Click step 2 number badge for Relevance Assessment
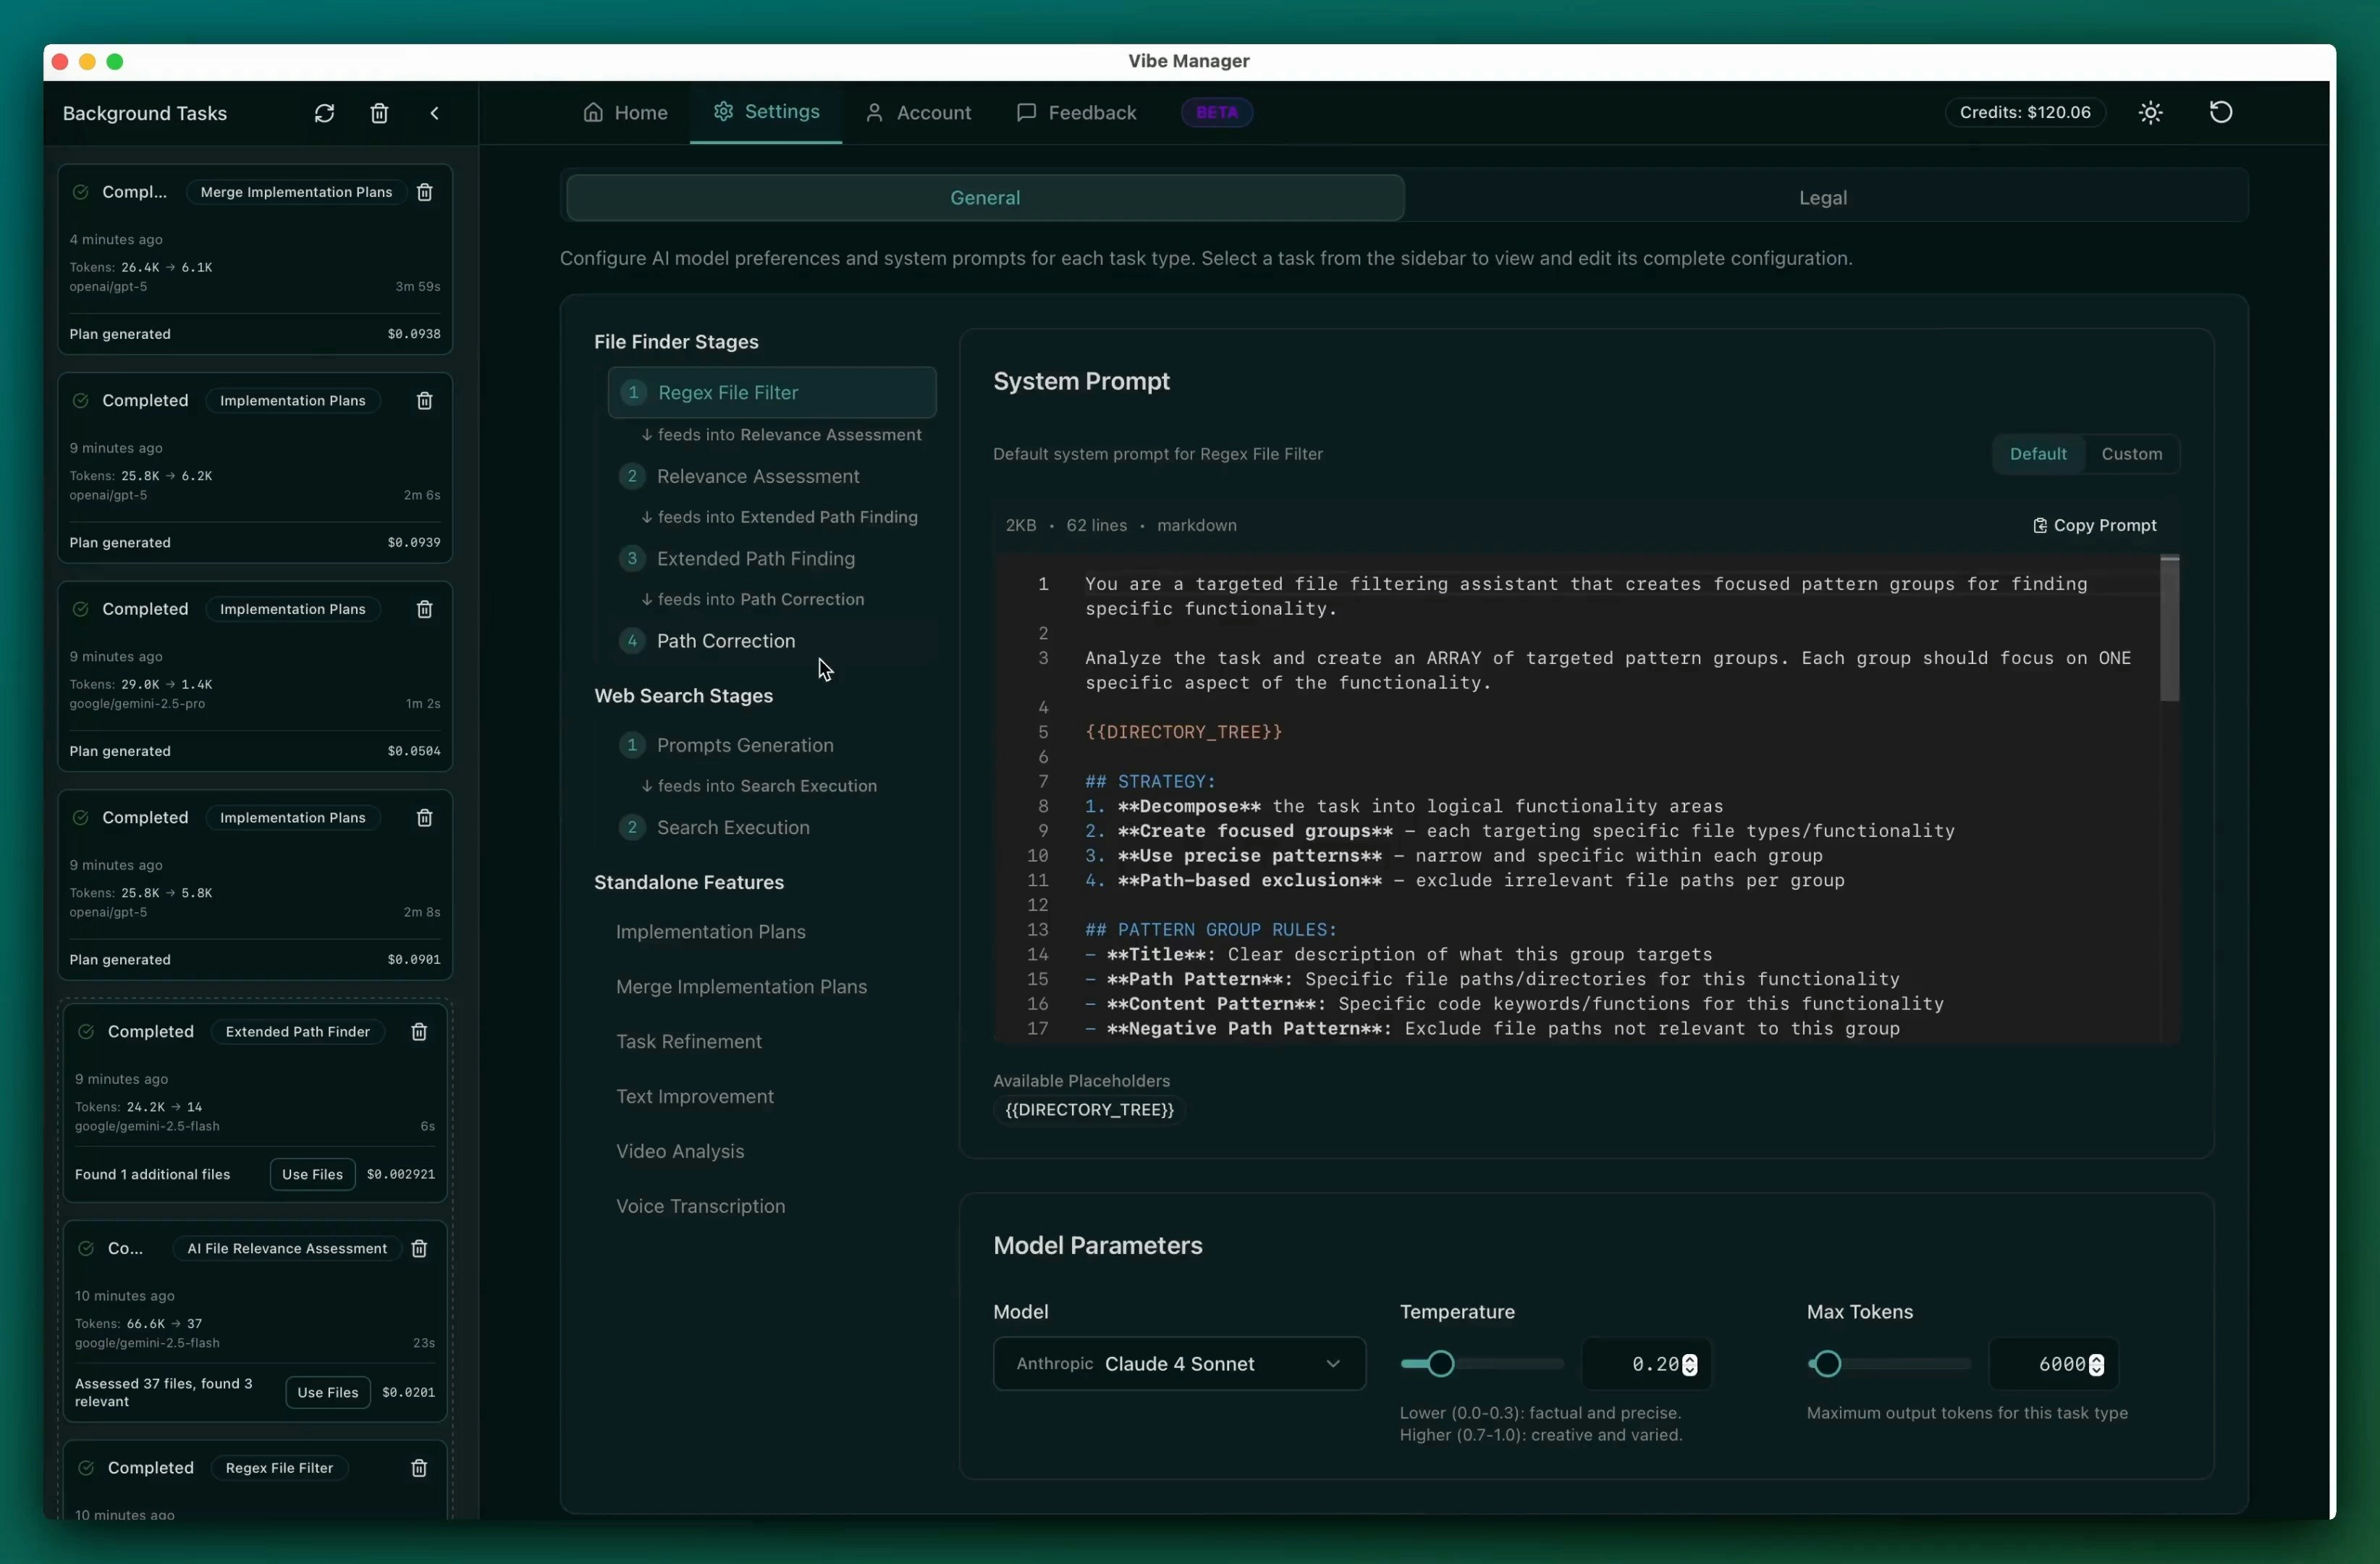2380x1564 pixels. 632,476
